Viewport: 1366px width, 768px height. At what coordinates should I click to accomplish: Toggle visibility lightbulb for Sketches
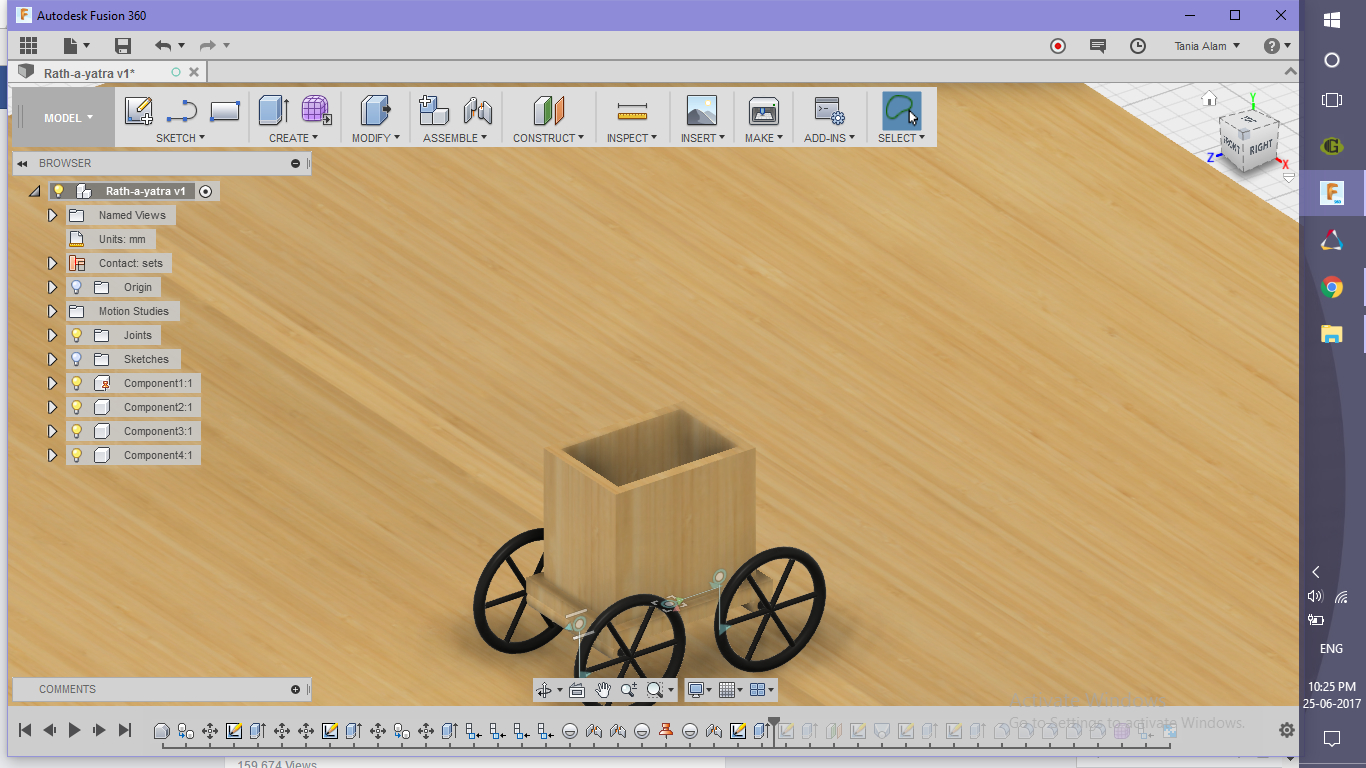click(76, 359)
